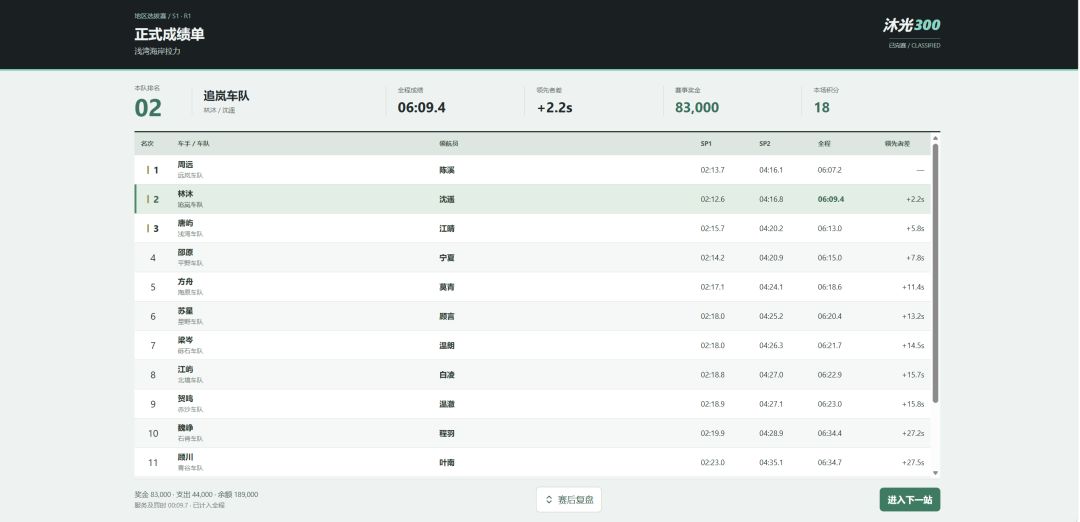Select driver 顾川 in row 11
The image size is (1080, 522).
pos(185,457)
